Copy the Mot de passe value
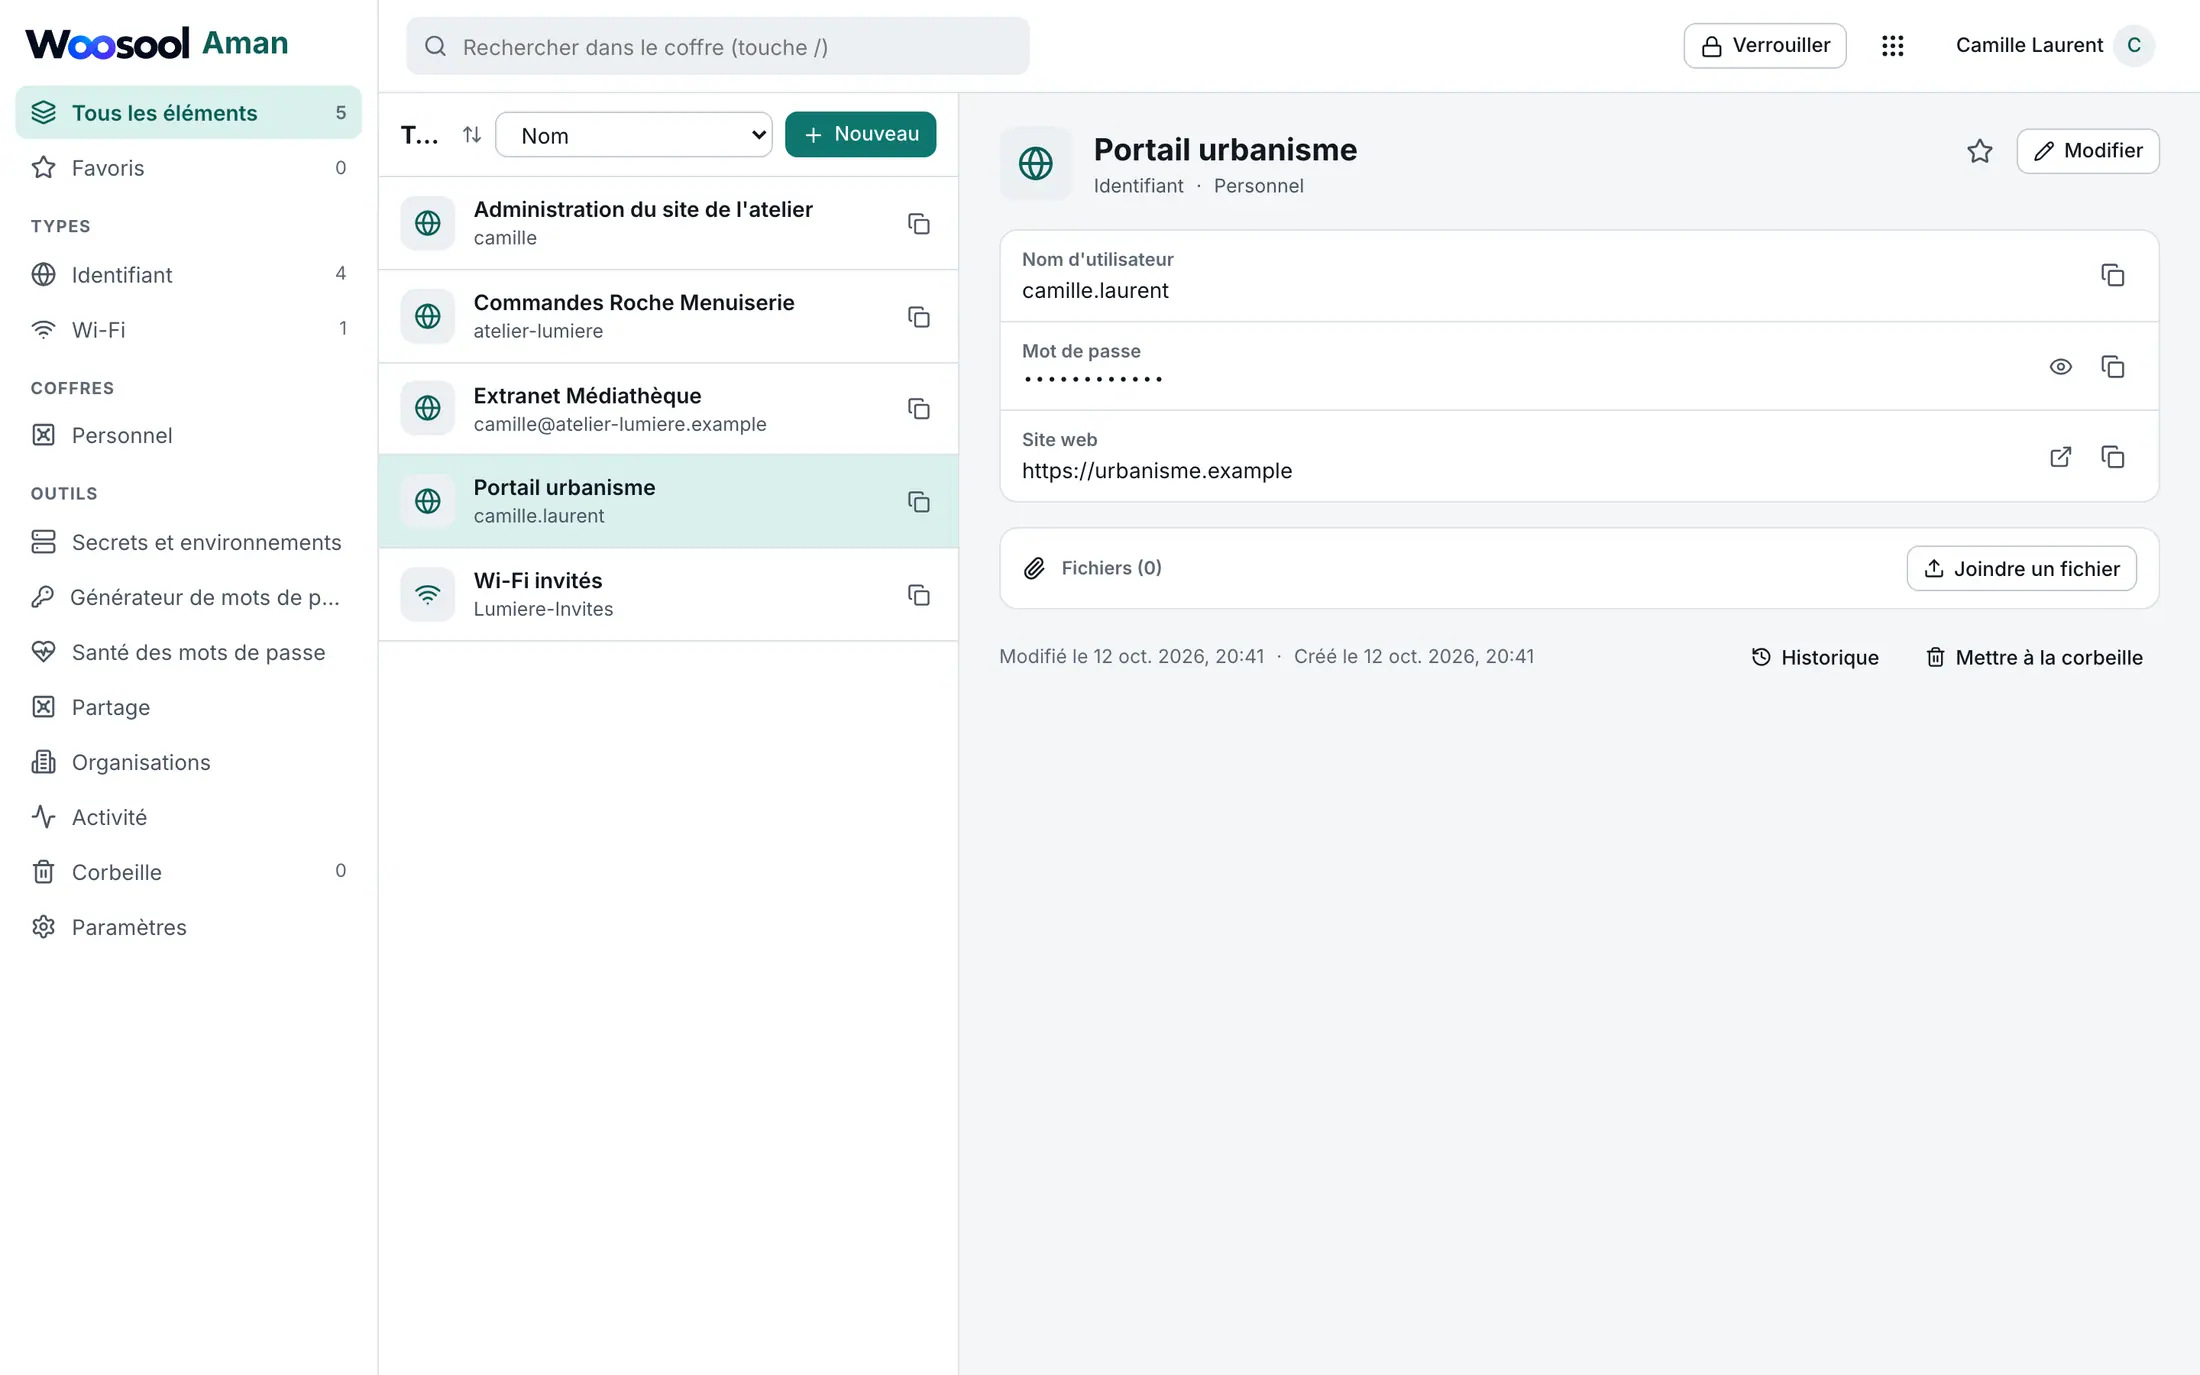This screenshot has width=2200, height=1375. click(2112, 367)
